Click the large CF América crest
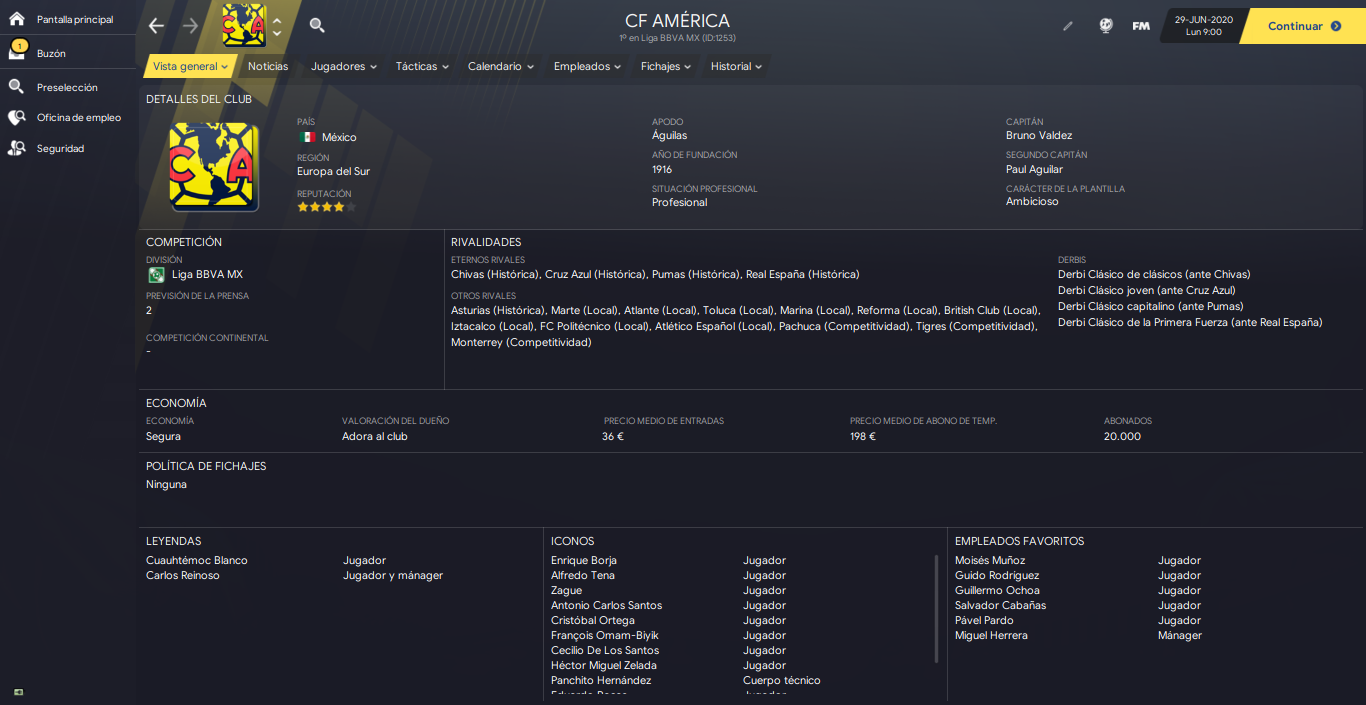Screen dimensions: 1366x705 click(x=214, y=167)
